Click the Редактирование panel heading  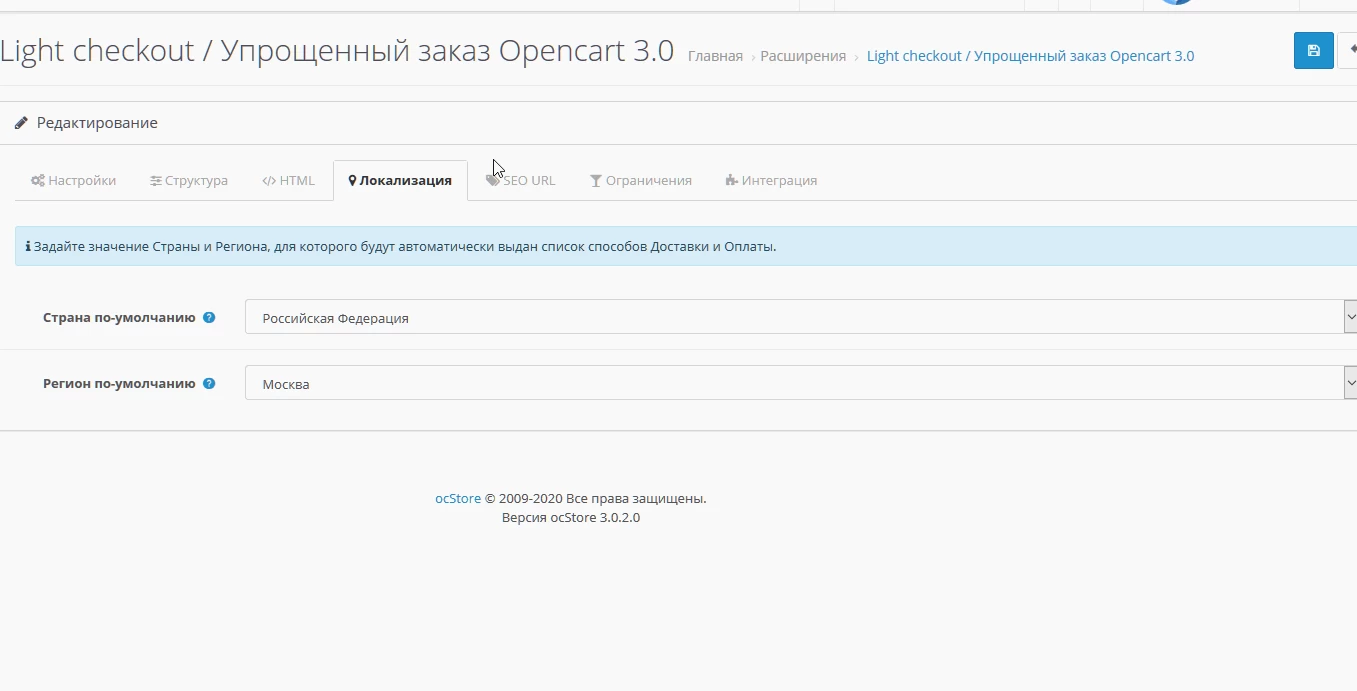coord(97,123)
